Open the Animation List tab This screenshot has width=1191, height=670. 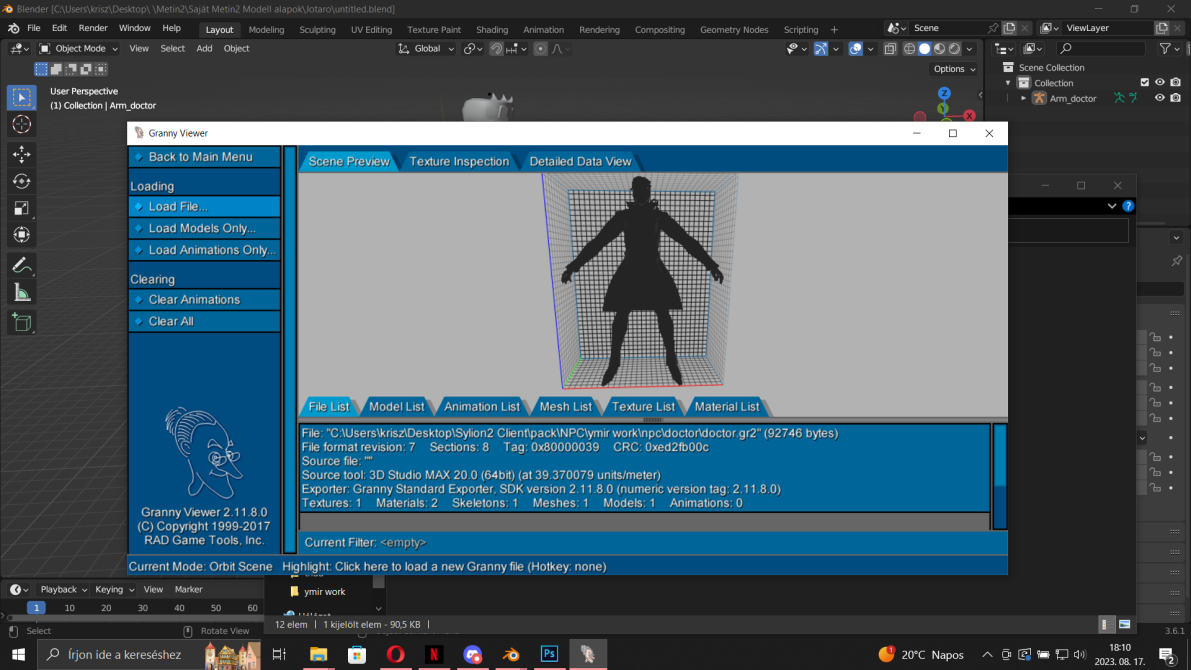(482, 406)
